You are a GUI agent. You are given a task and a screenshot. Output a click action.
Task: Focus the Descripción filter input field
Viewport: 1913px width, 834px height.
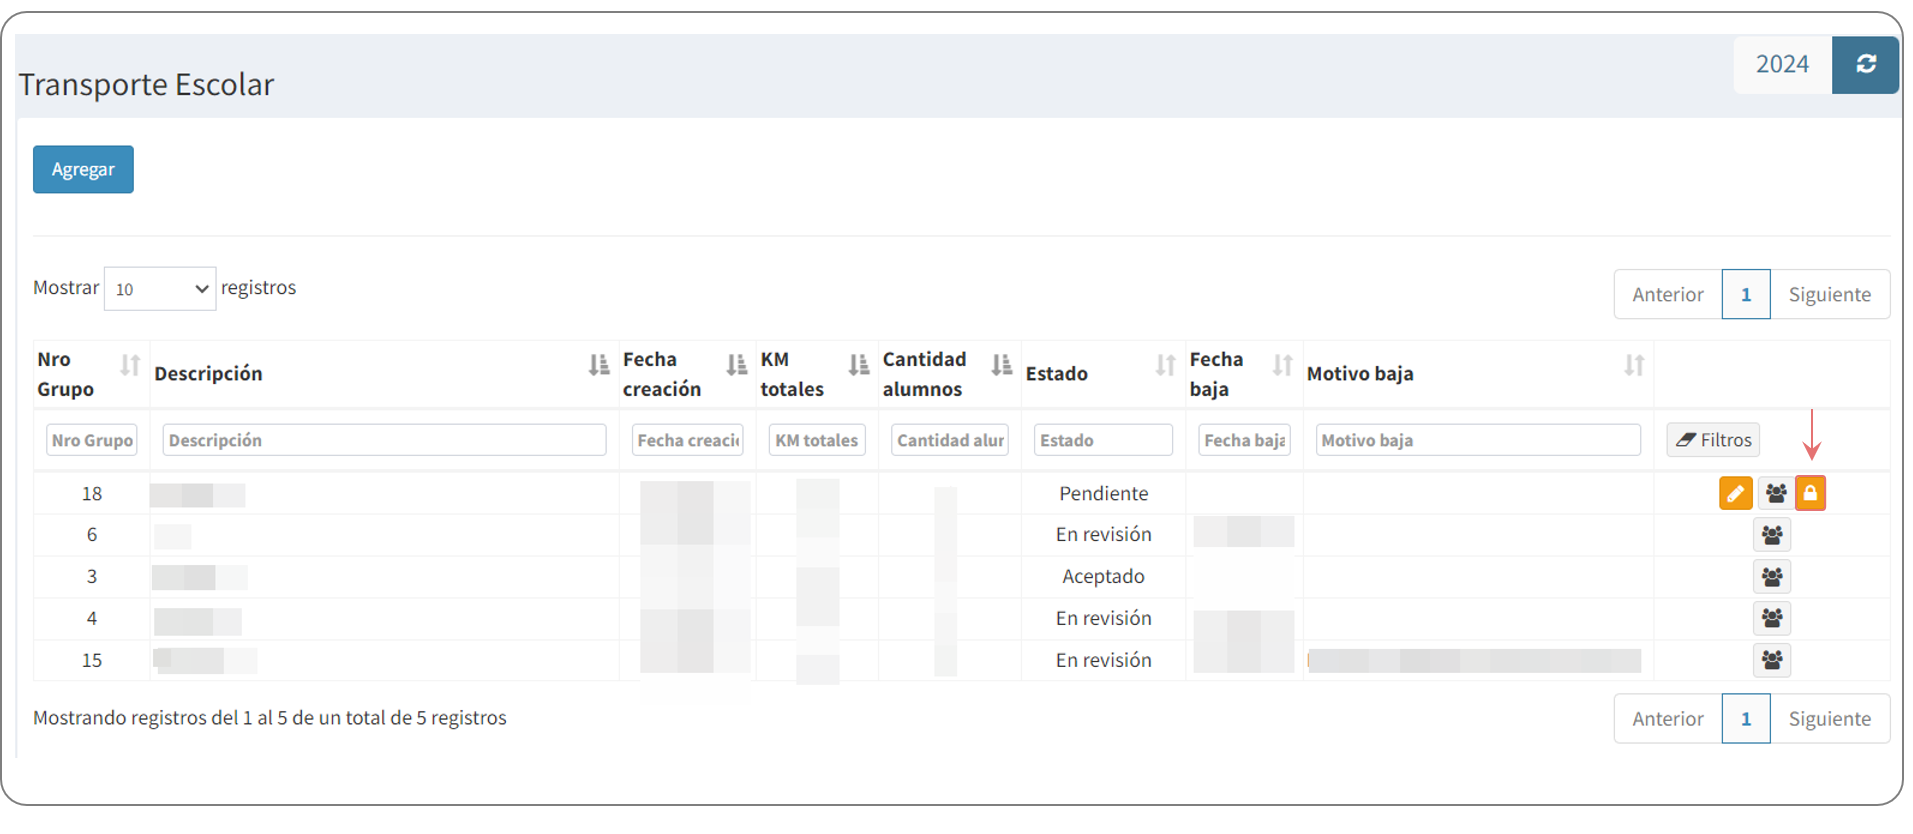[384, 440]
